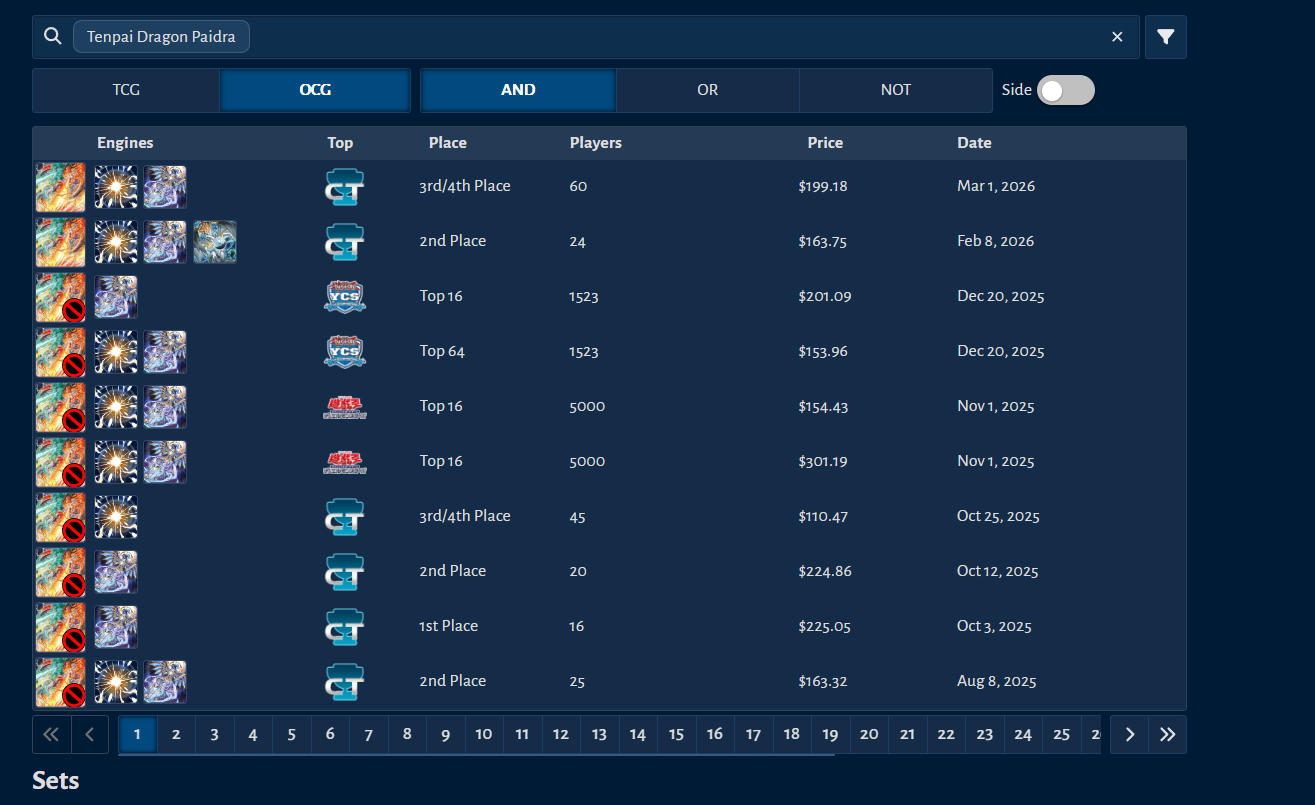
Task: Click the starburst engine icon in the $110.47 row
Action: [x=116, y=517]
